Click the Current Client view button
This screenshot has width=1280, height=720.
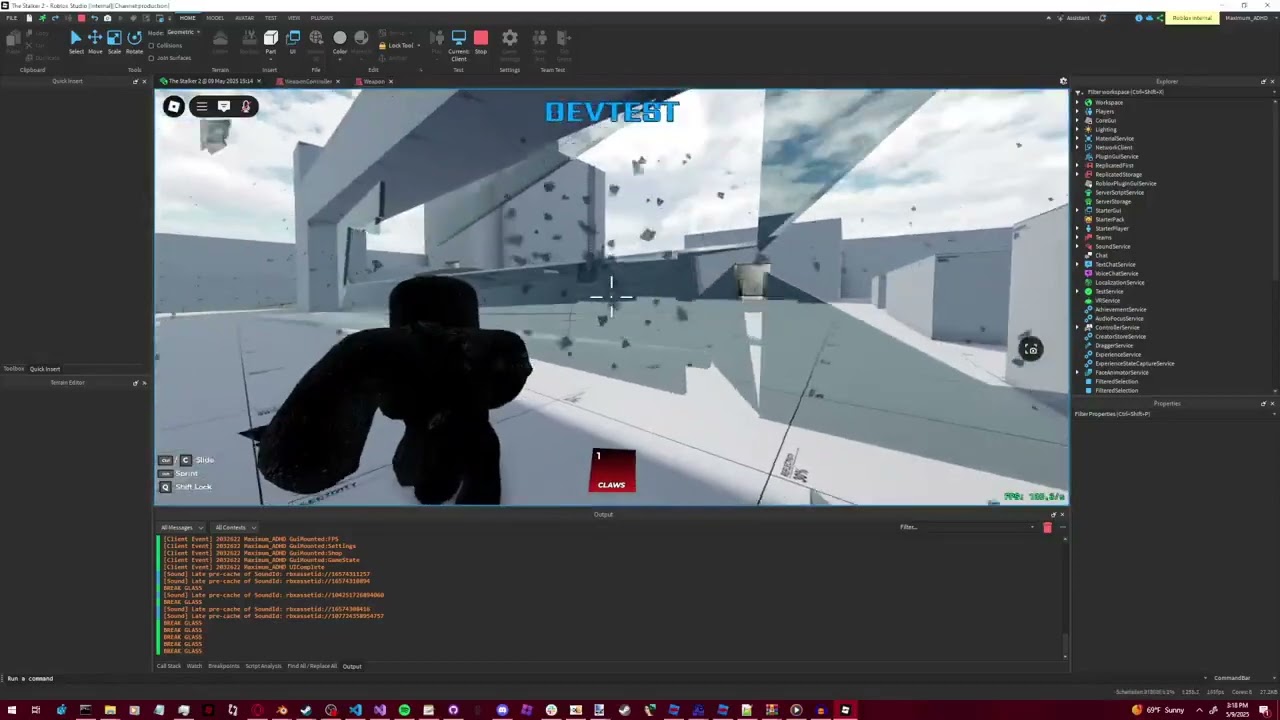[458, 42]
